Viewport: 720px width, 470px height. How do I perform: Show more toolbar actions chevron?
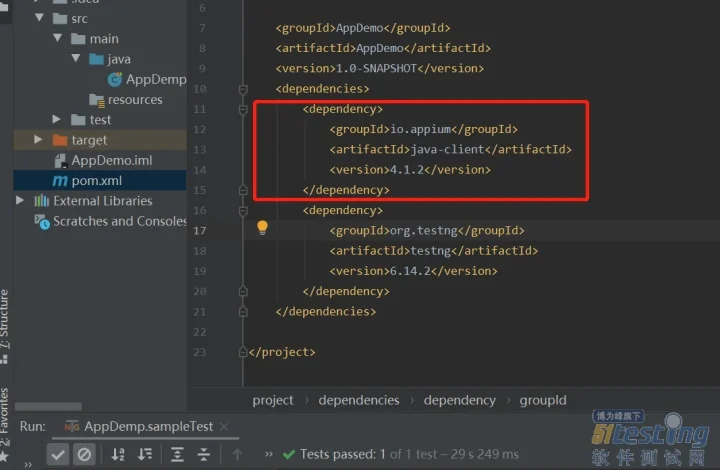click(x=269, y=454)
